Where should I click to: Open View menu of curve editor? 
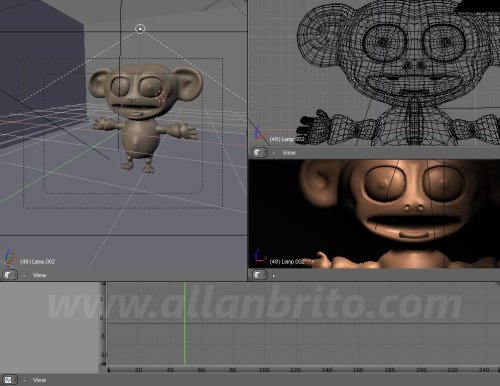click(39, 380)
